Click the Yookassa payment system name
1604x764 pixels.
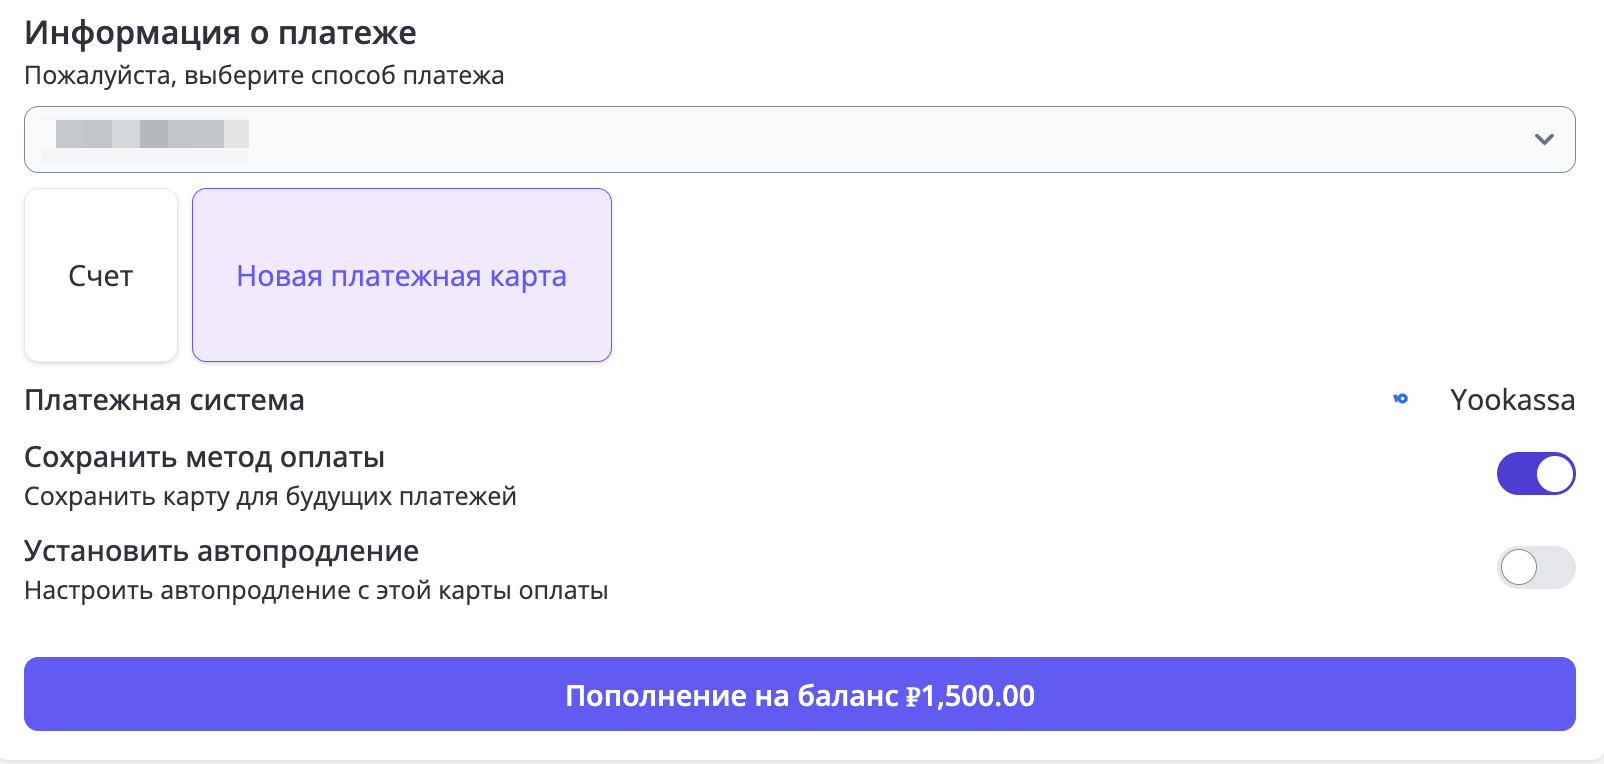click(x=1512, y=400)
